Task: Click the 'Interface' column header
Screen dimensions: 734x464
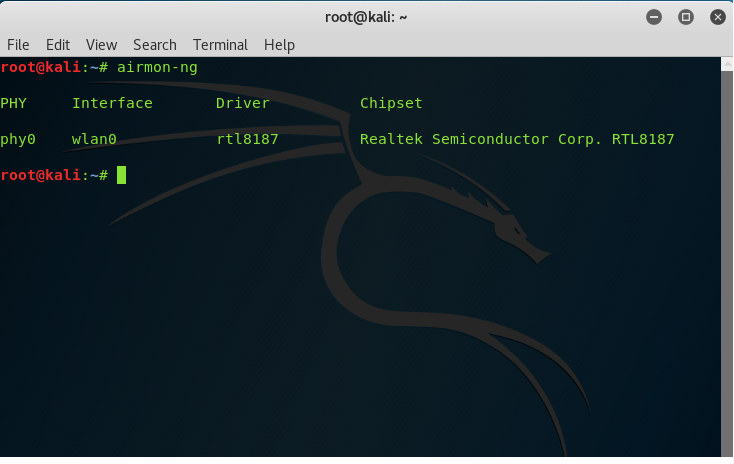Action: coord(112,103)
